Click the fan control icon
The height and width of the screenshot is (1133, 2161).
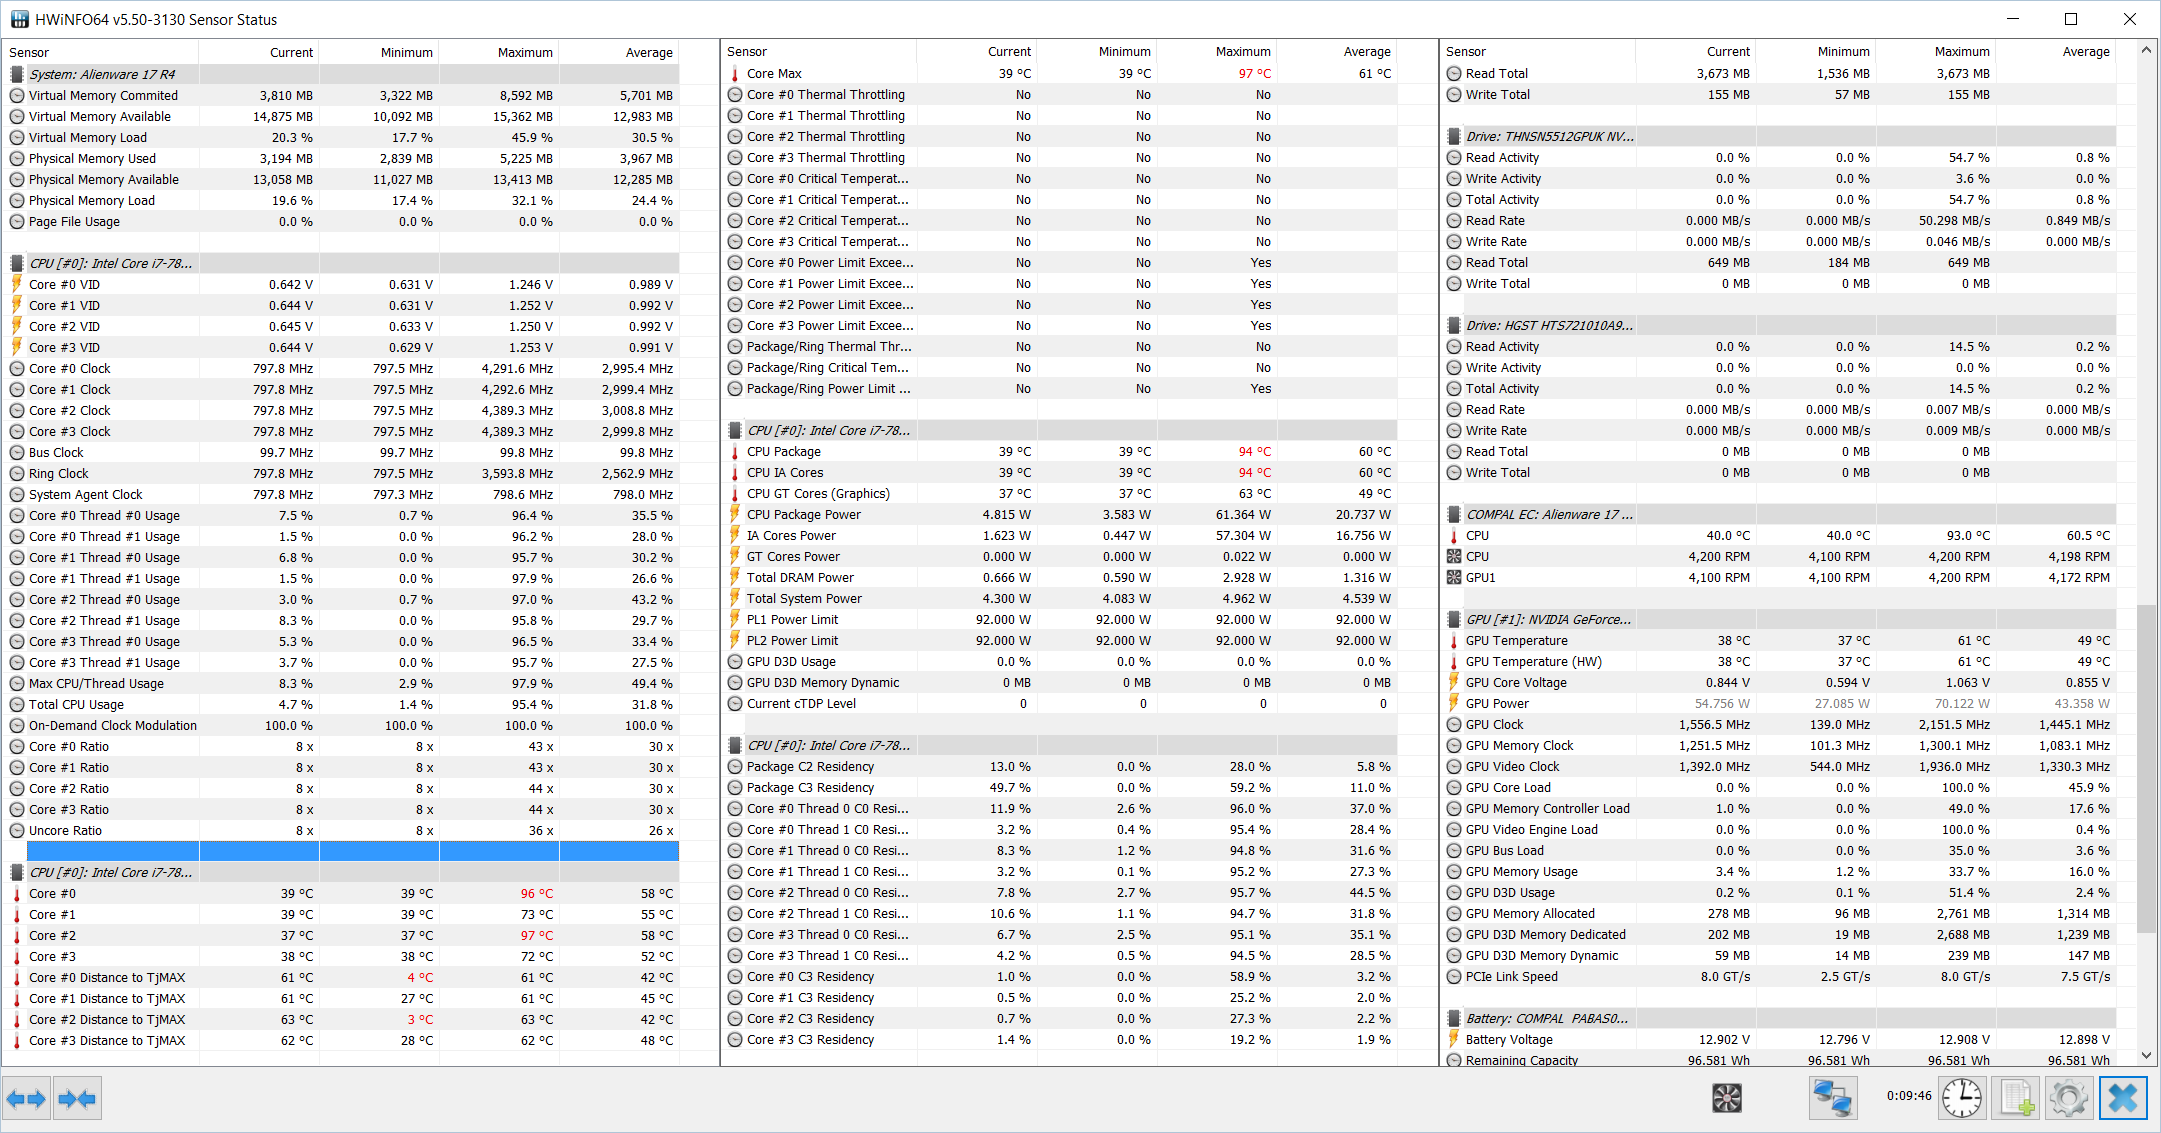(1726, 1098)
